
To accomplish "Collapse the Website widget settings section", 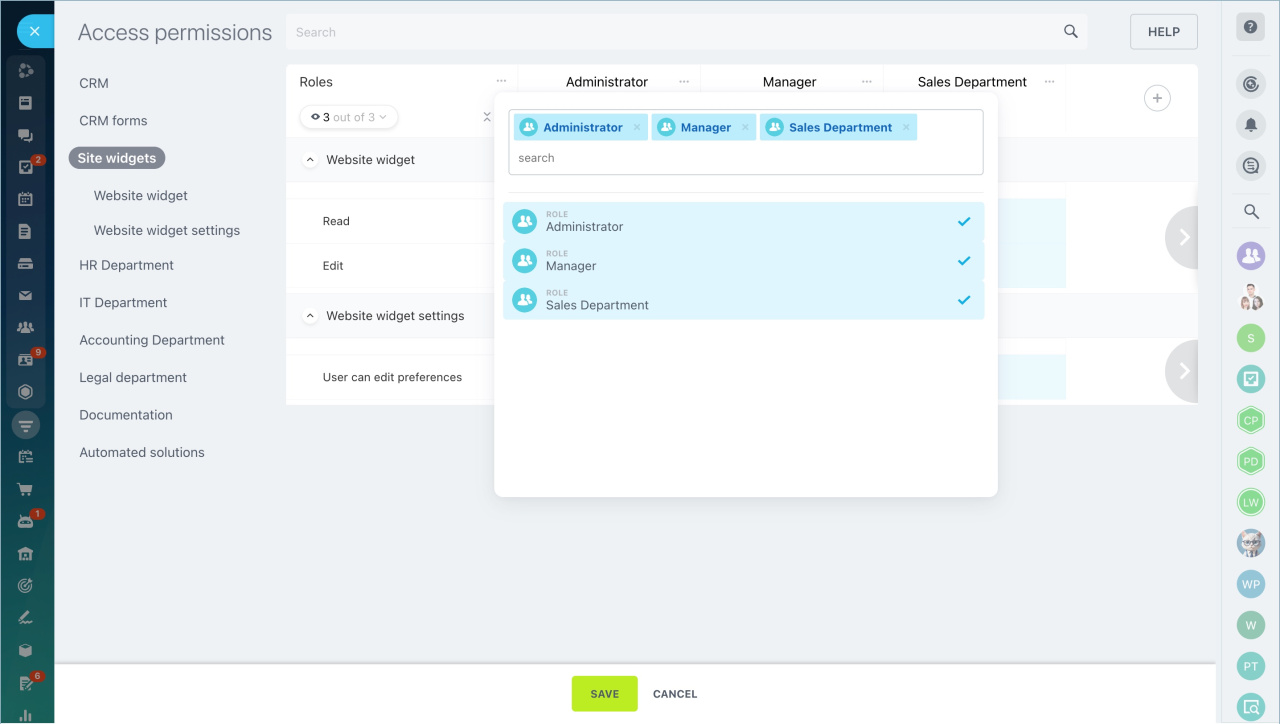I will tap(310, 316).
